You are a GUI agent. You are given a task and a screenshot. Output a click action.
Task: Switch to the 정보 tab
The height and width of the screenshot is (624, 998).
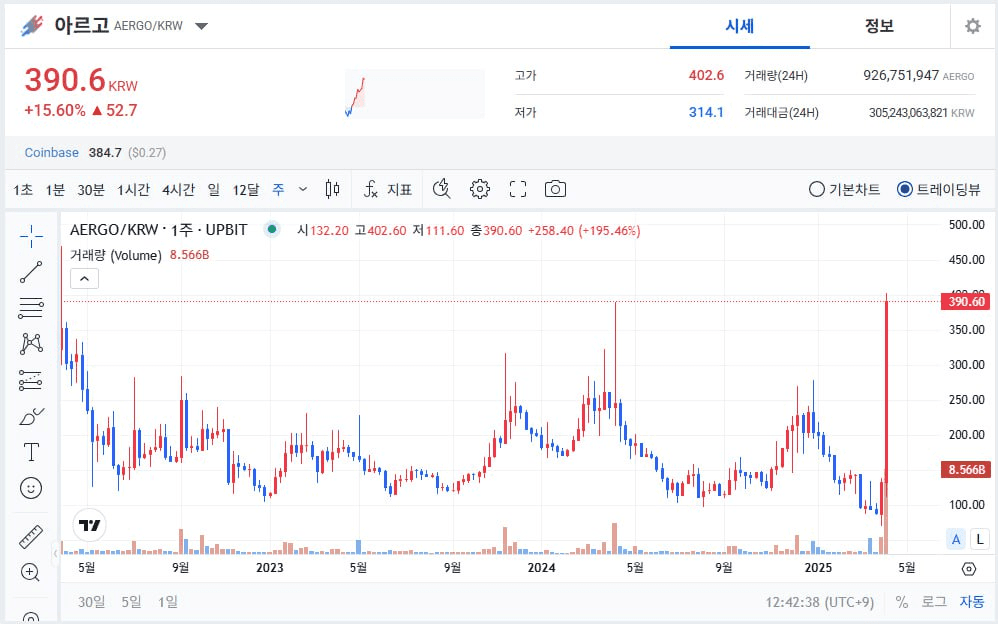coord(878,26)
